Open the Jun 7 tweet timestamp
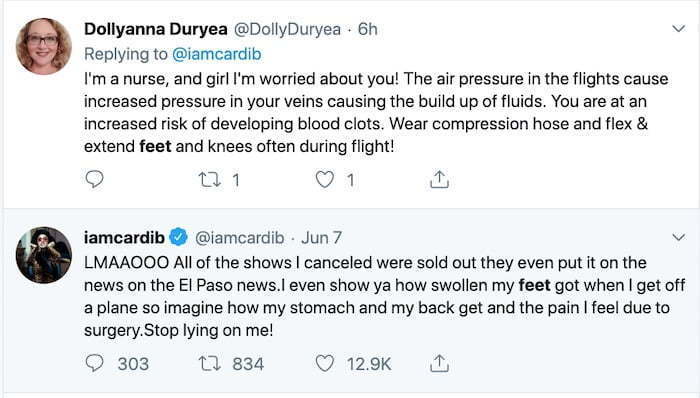This screenshot has height=398, width=700. pyautogui.click(x=321, y=237)
